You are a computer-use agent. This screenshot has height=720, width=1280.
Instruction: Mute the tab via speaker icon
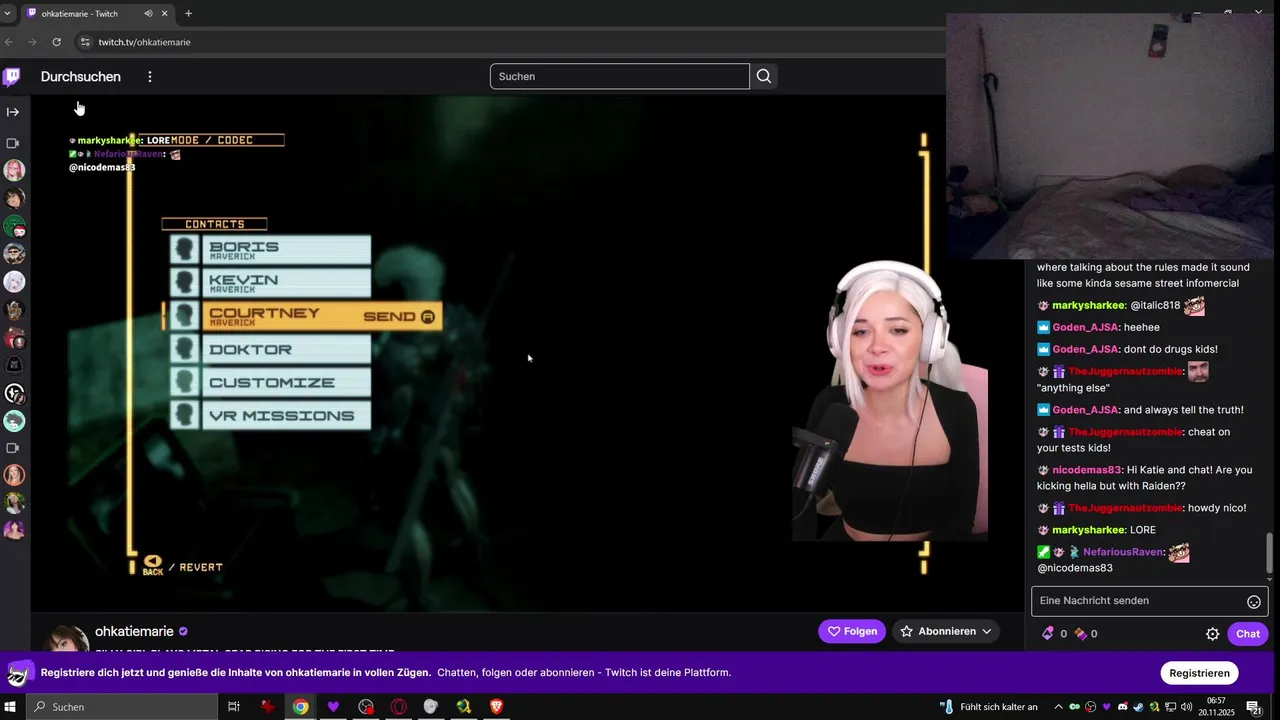coord(148,13)
